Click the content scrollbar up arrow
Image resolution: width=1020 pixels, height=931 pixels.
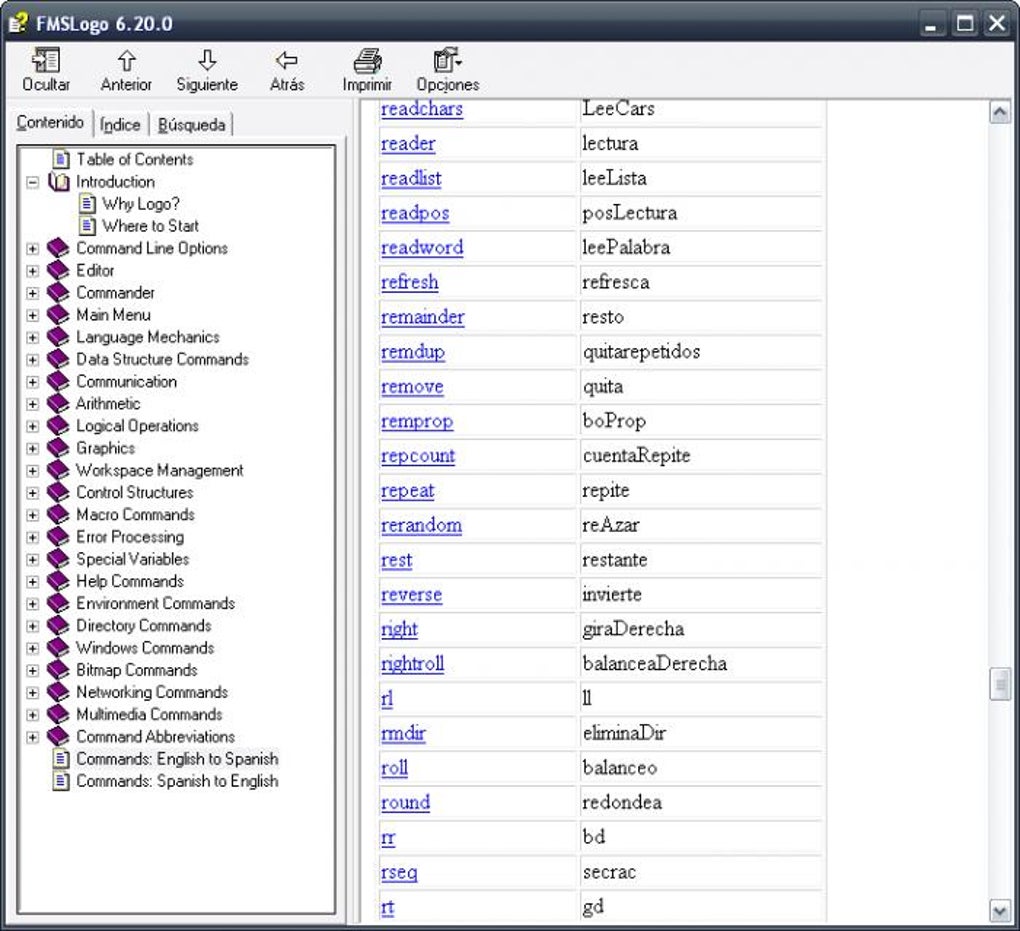click(999, 113)
